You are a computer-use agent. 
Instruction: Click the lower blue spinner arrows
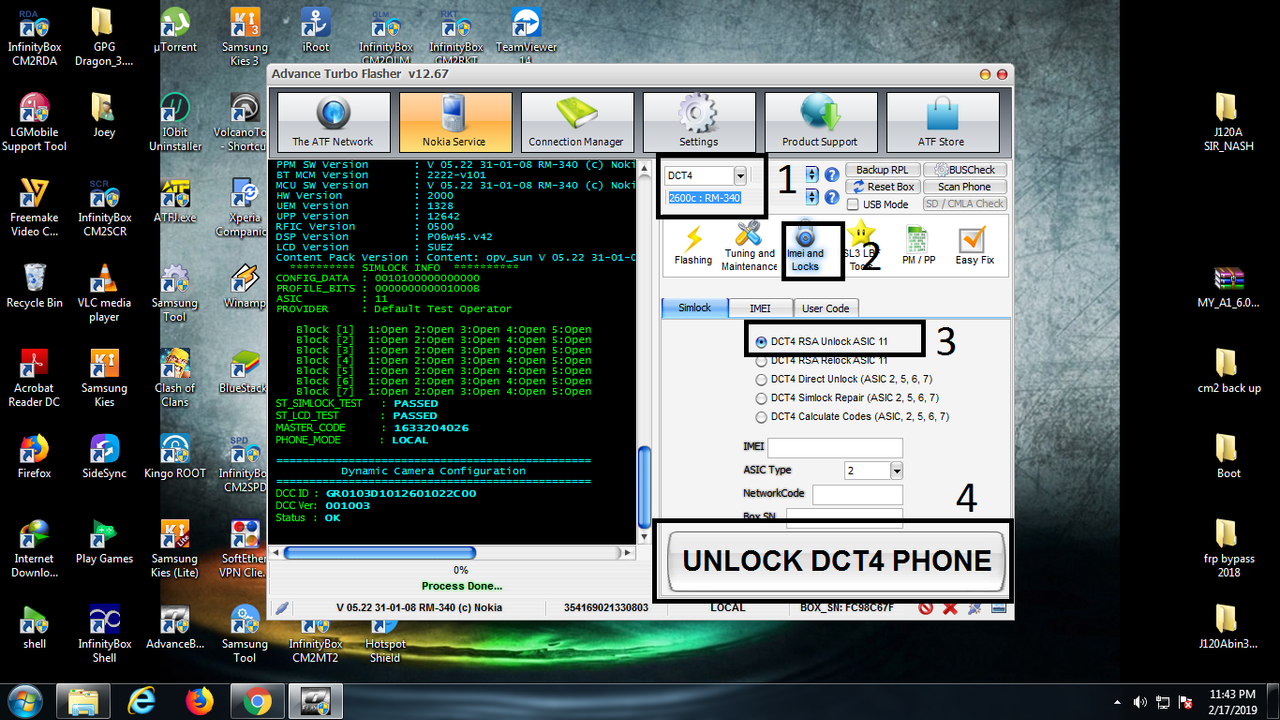812,198
